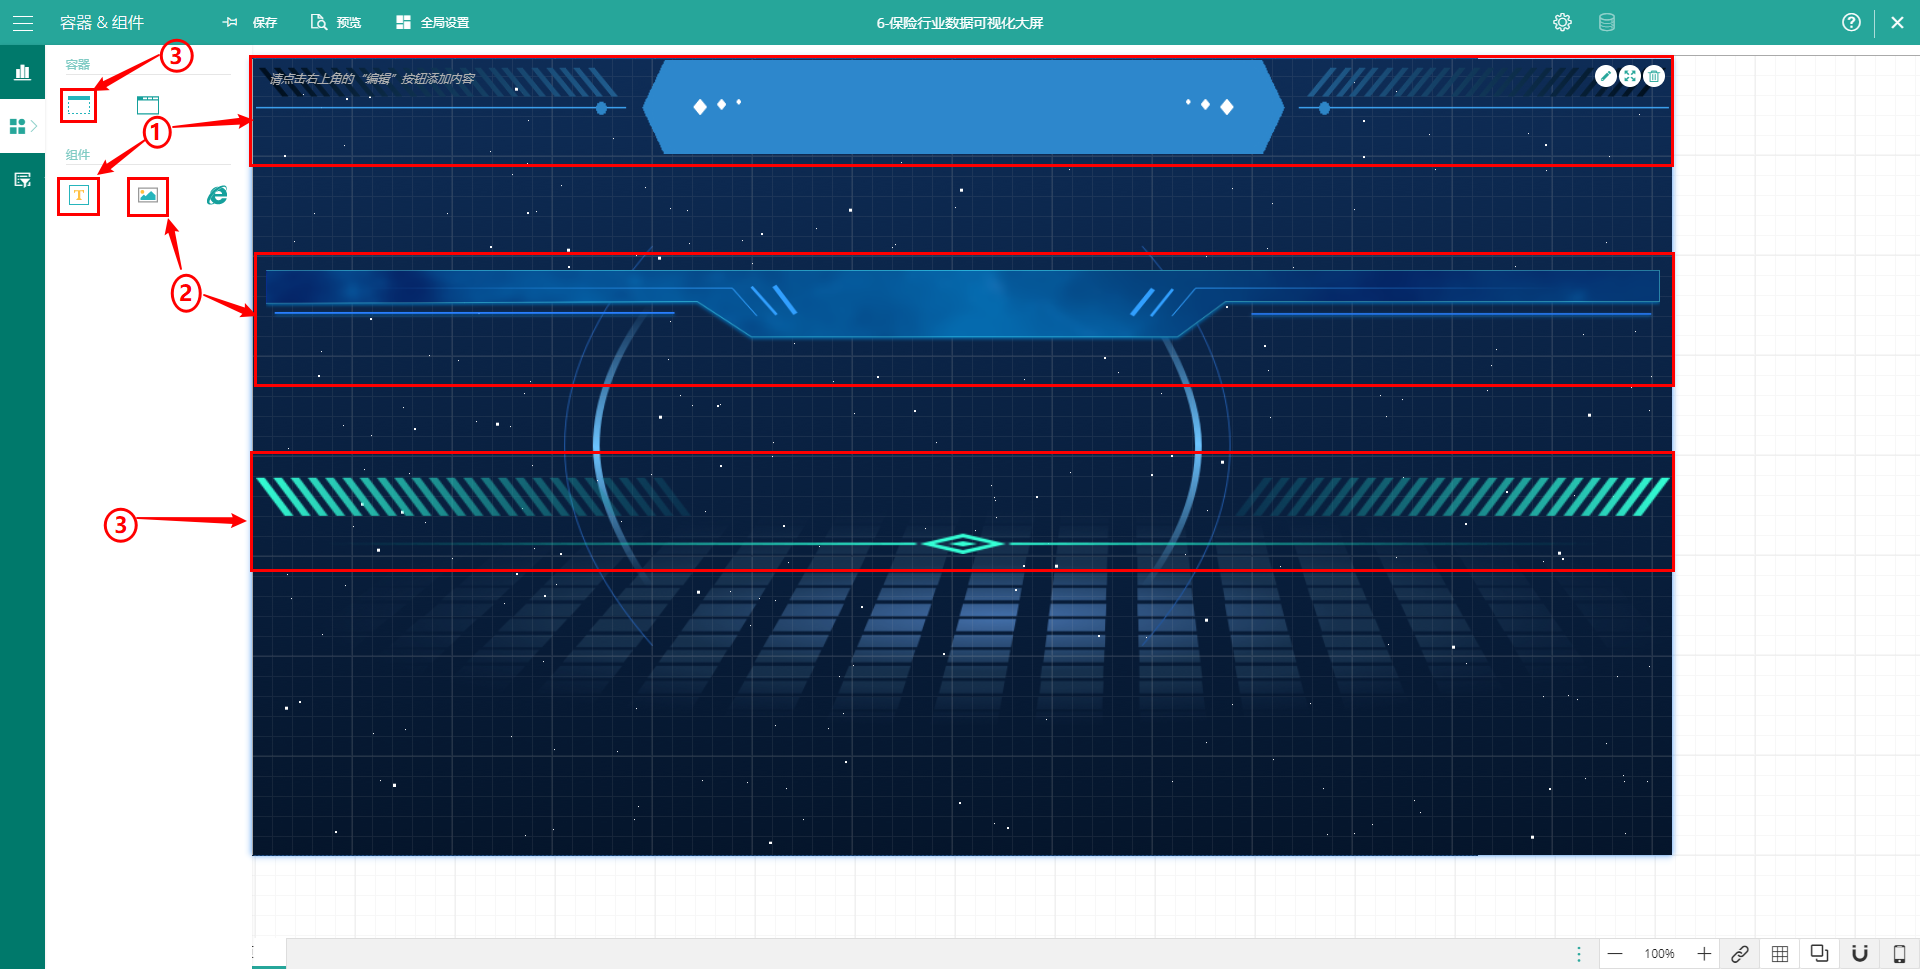Toggle the link icon in bottom bar
This screenshot has width=1920, height=969.
[x=1740, y=954]
